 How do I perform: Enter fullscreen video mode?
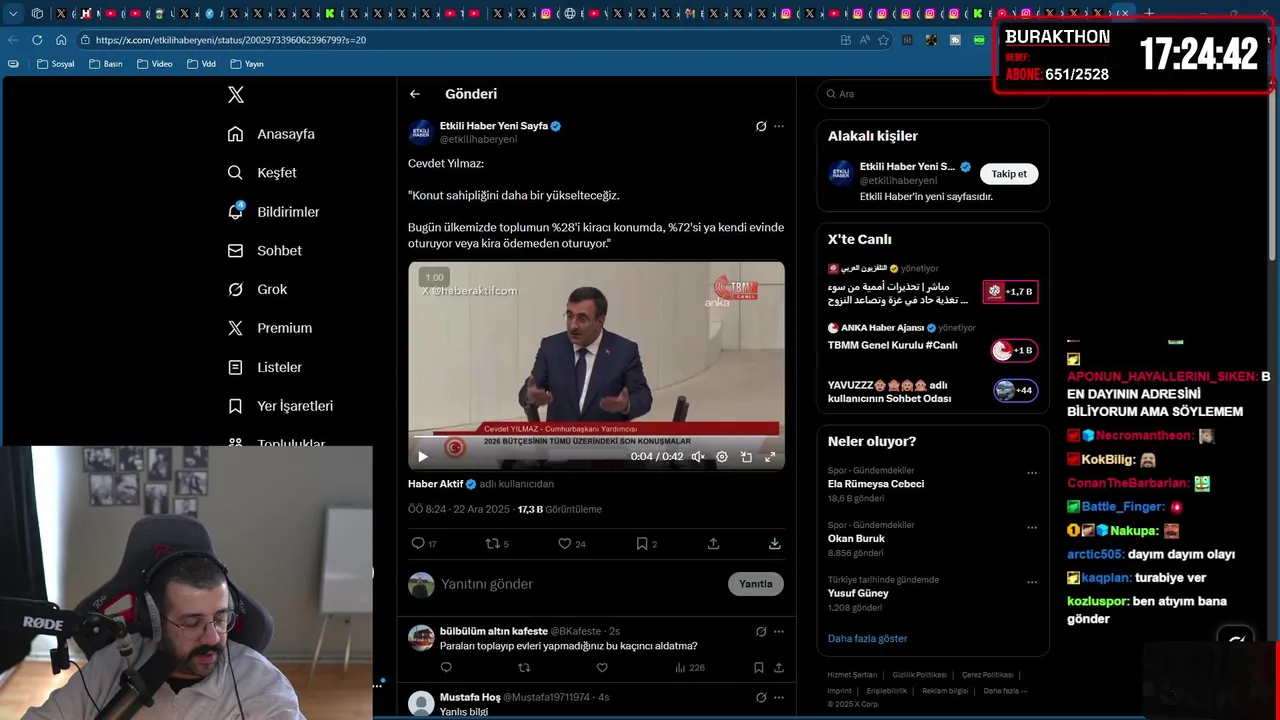point(770,456)
